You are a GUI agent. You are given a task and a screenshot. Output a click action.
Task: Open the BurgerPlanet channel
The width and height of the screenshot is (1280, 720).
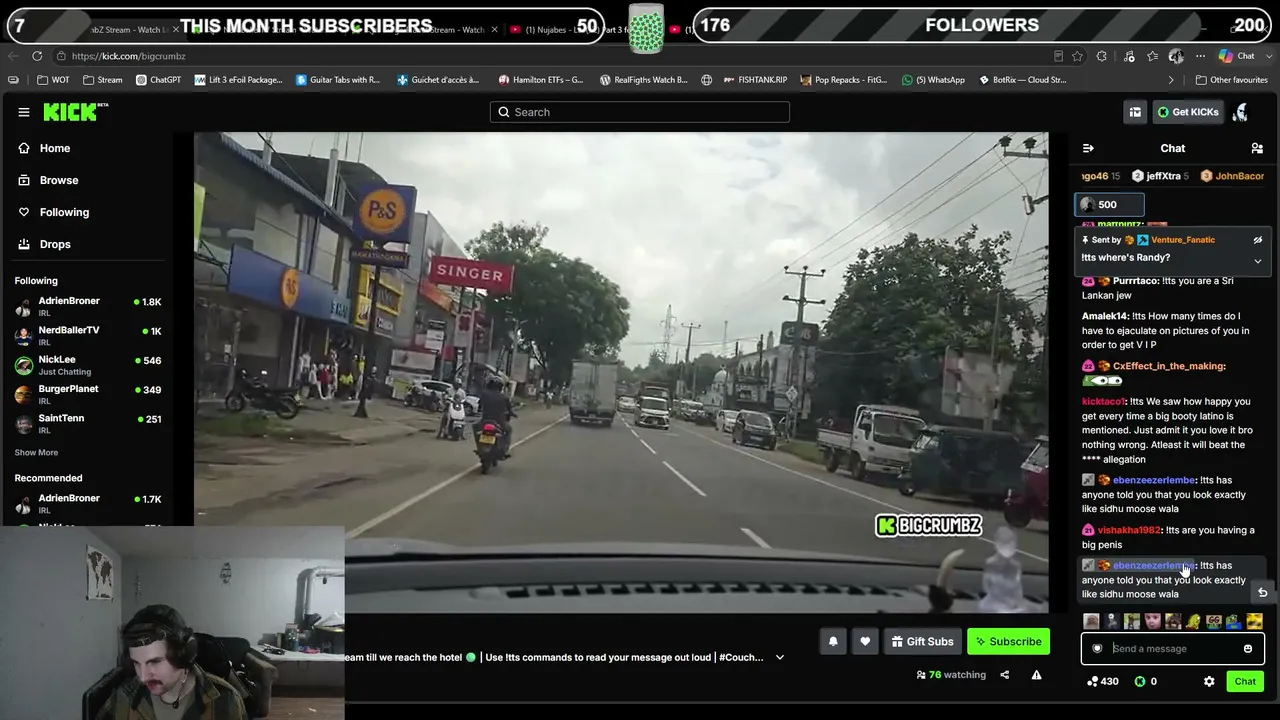(88, 394)
